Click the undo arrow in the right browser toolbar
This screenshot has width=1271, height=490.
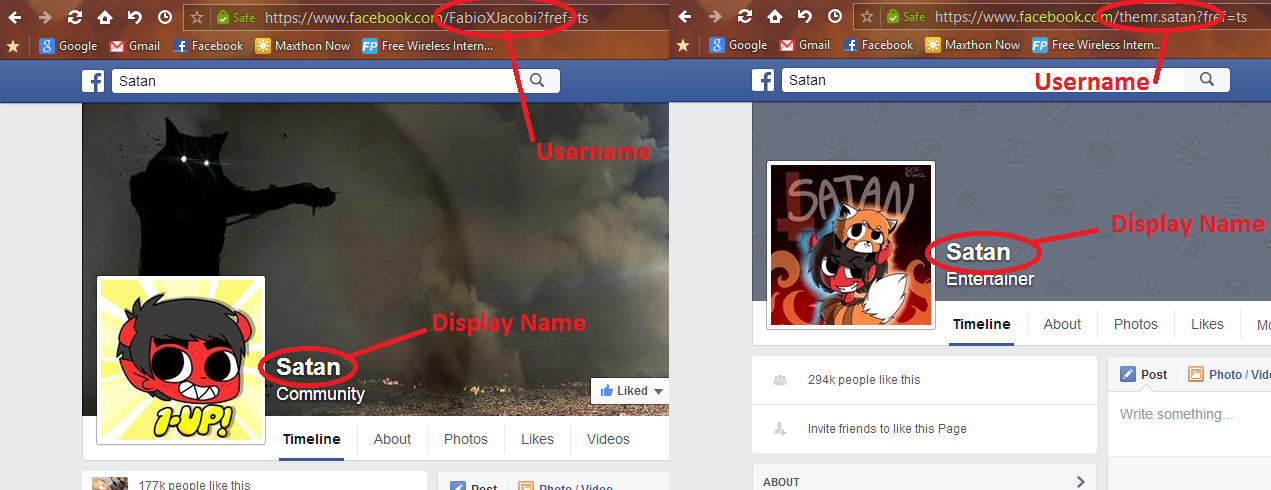[x=804, y=17]
